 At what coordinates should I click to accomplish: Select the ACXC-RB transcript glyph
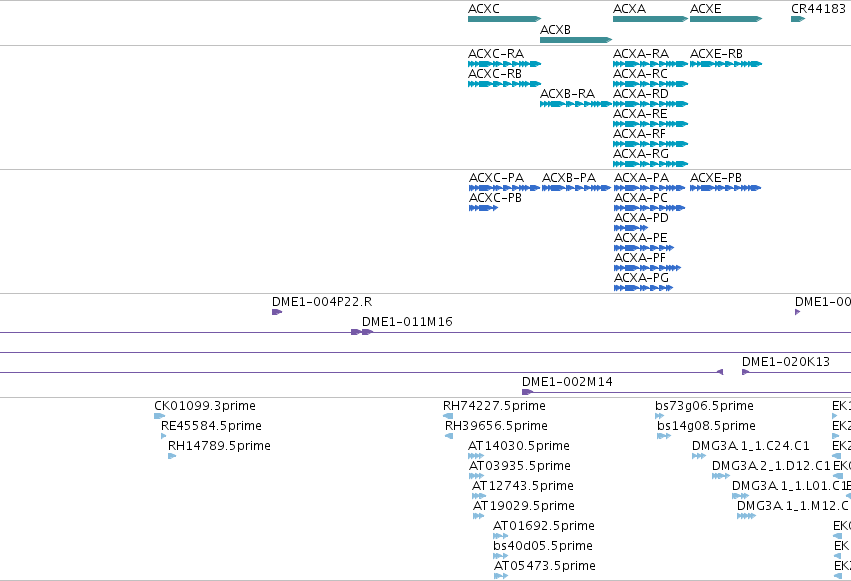coord(504,84)
